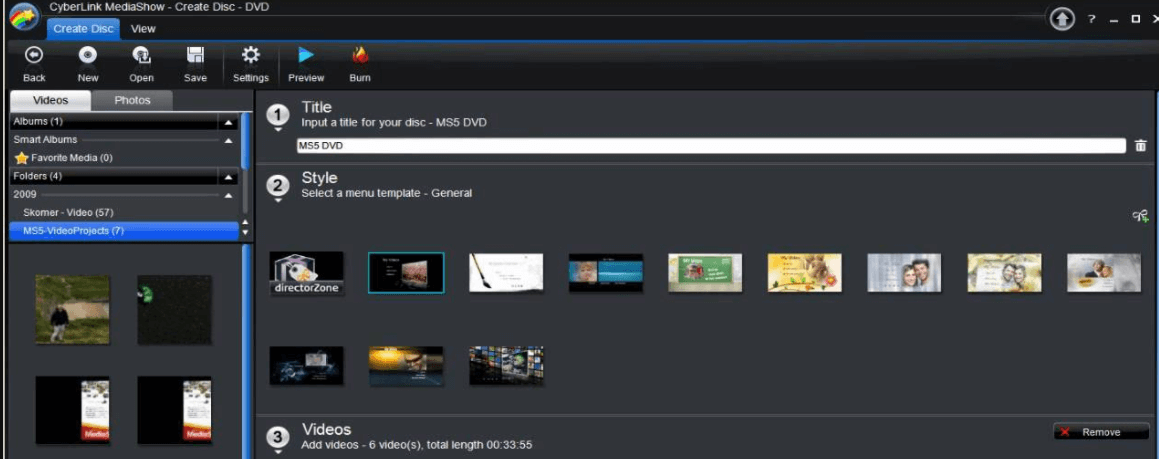Click the folder tree vertical scrollbar
Viewport: 1159px width, 459px height.
(x=245, y=142)
